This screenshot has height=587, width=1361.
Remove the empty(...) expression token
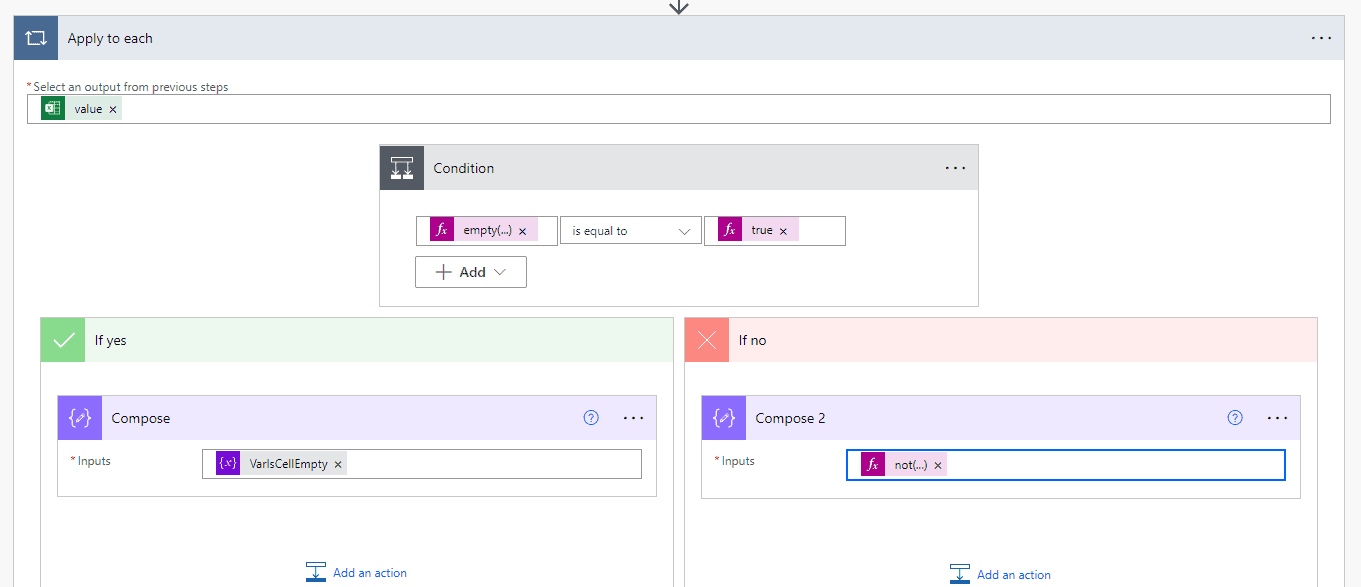521,230
